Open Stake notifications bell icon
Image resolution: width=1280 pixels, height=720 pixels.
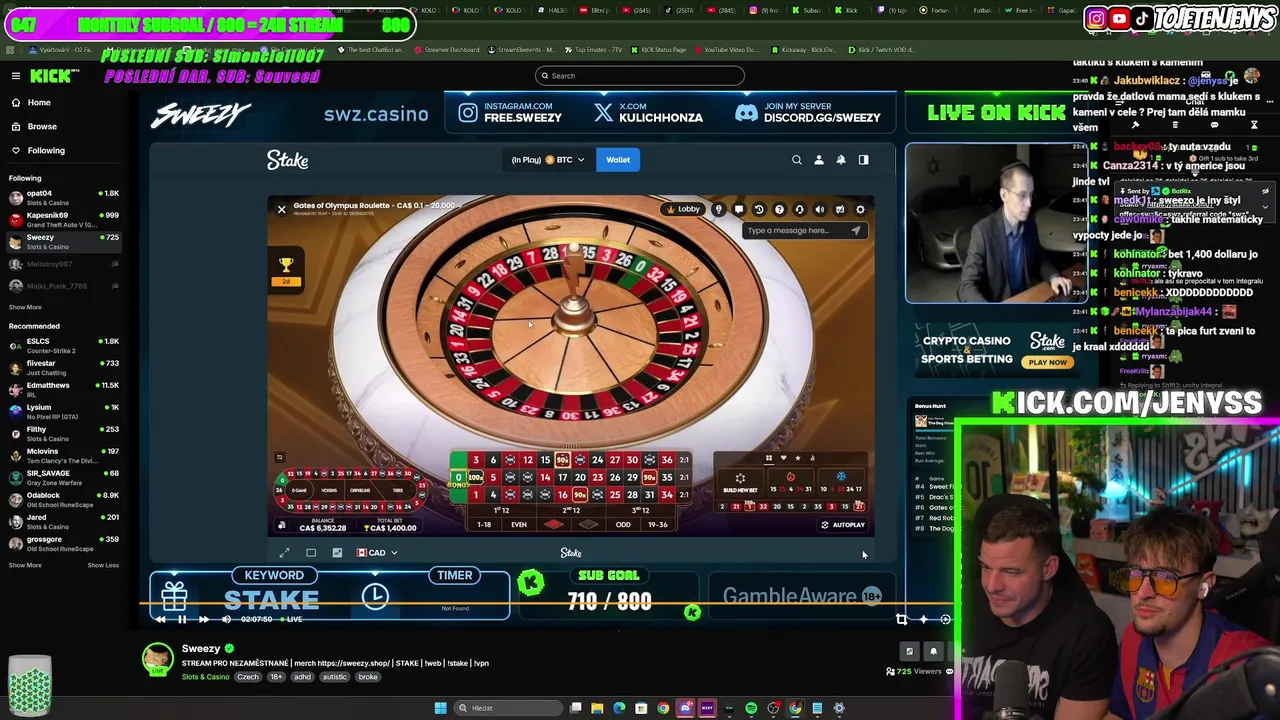click(841, 160)
